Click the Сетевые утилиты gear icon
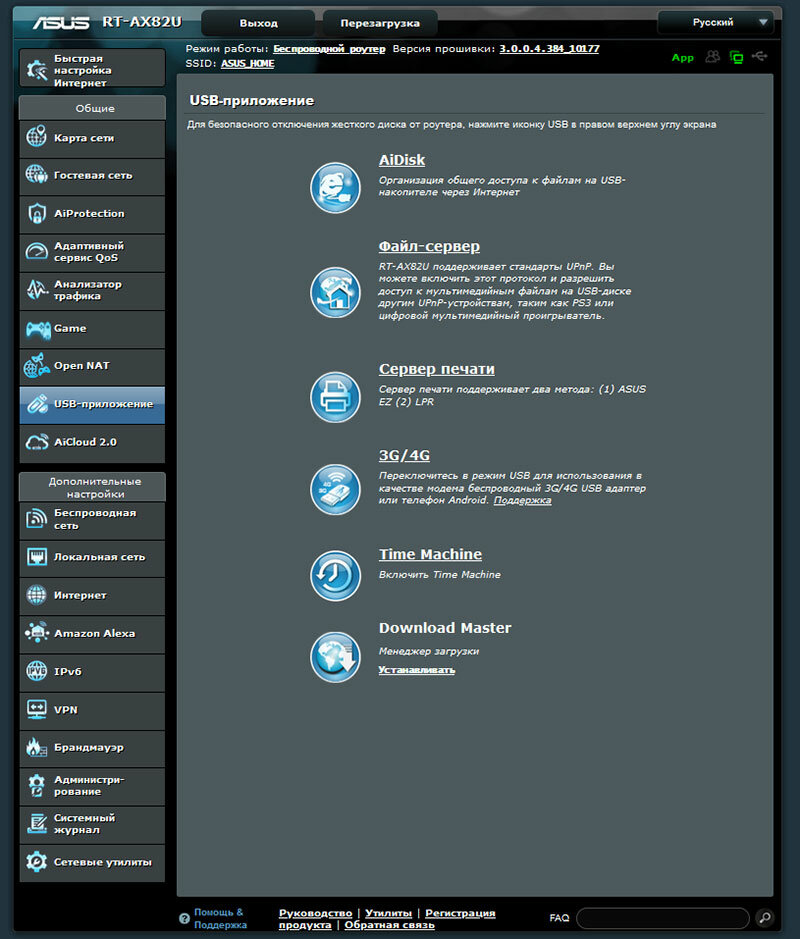This screenshot has width=800, height=939. coord(37,862)
